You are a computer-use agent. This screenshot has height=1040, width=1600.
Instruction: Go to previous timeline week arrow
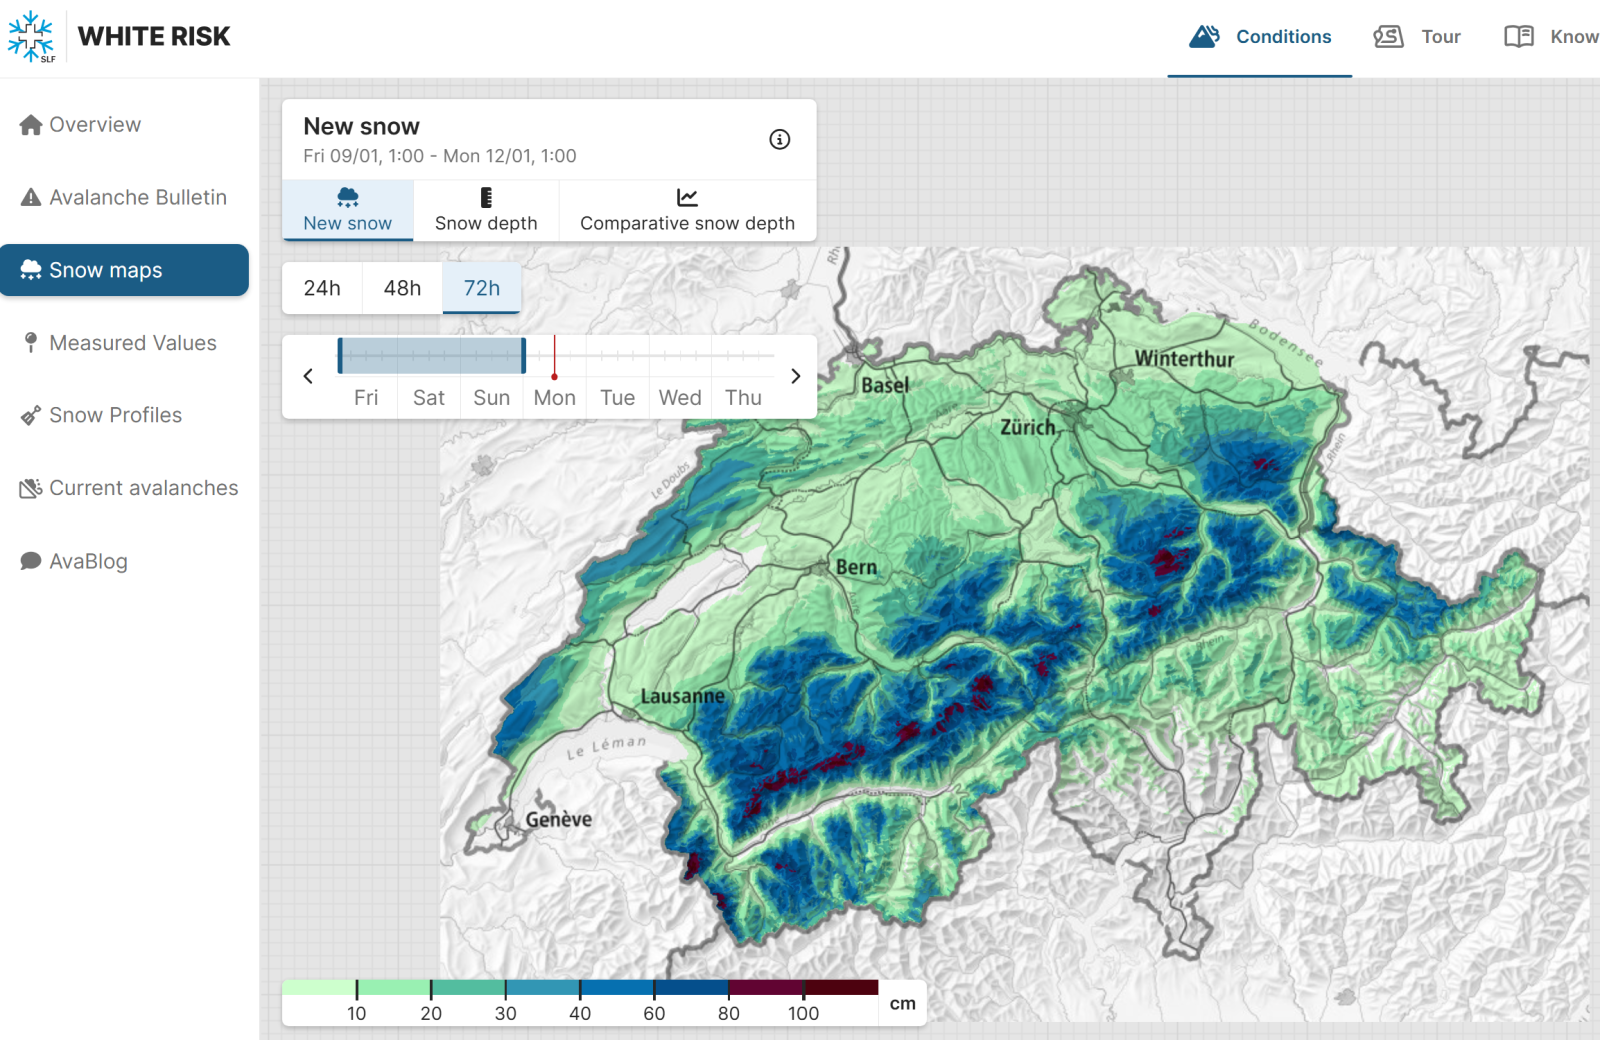tap(308, 377)
